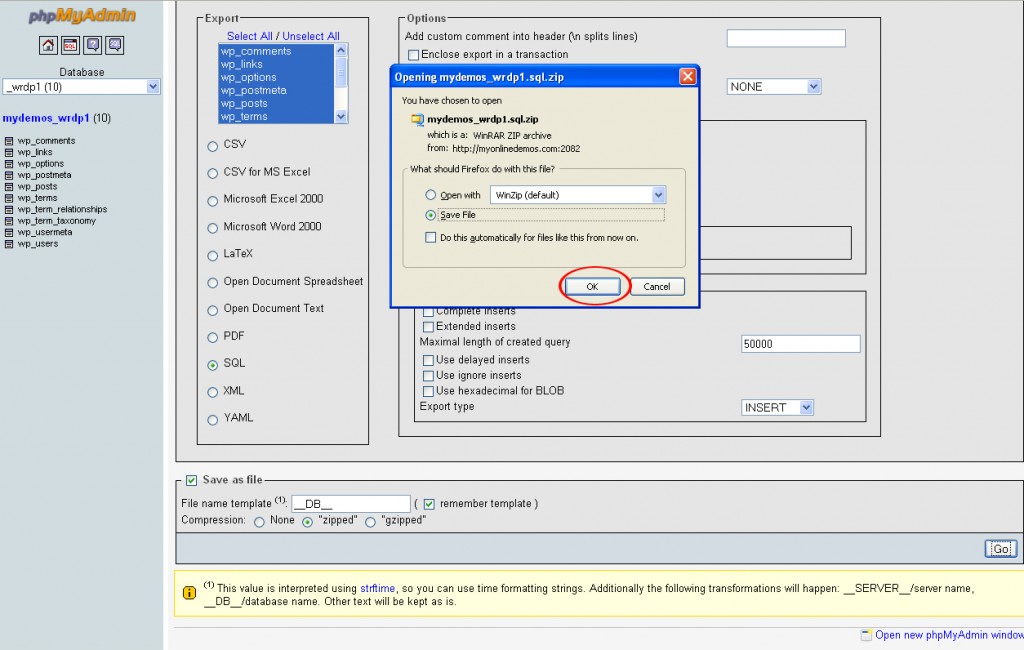The image size is (1024, 650).
Task: Click the Unselect All link
Action: point(311,36)
